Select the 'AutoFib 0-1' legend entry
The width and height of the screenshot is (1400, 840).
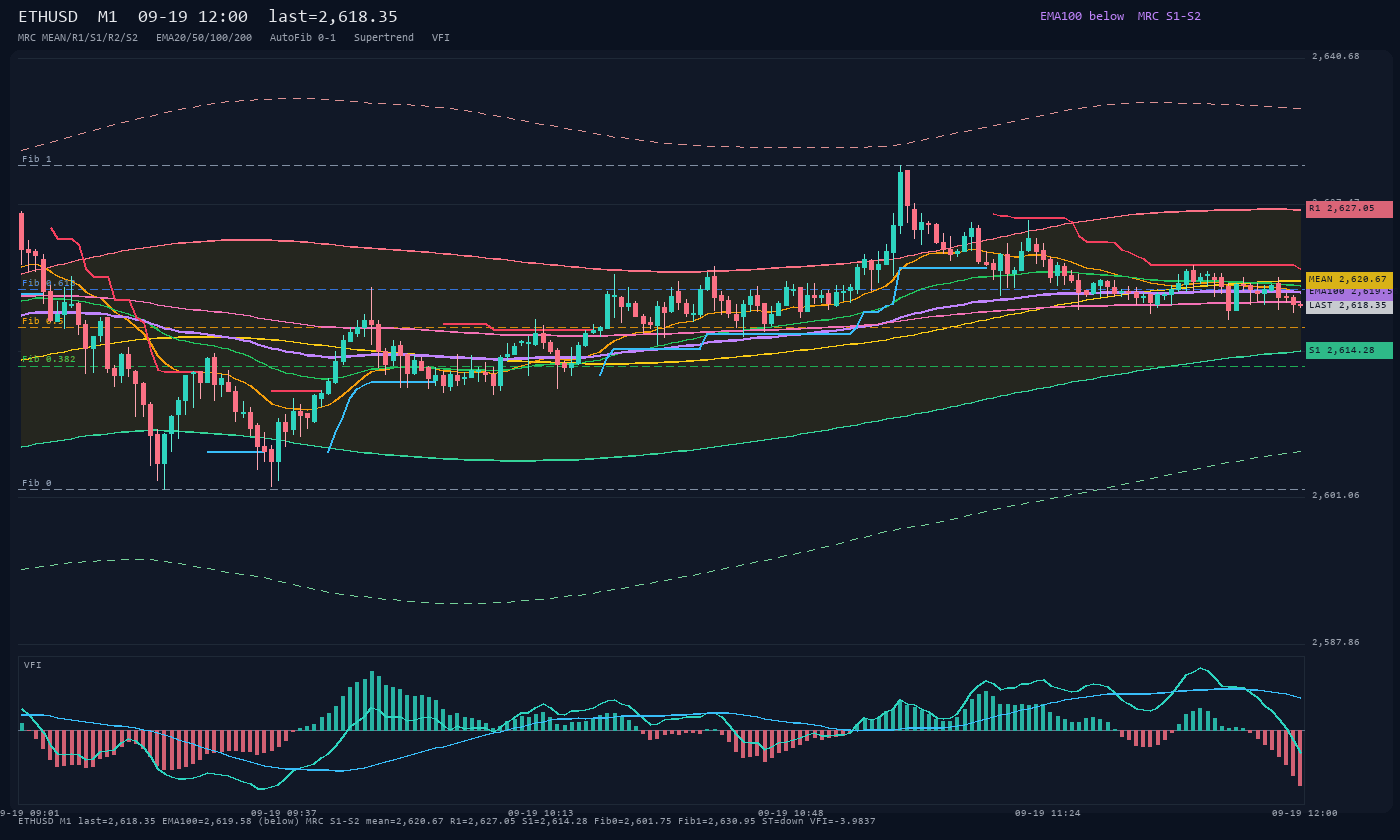tap(303, 37)
